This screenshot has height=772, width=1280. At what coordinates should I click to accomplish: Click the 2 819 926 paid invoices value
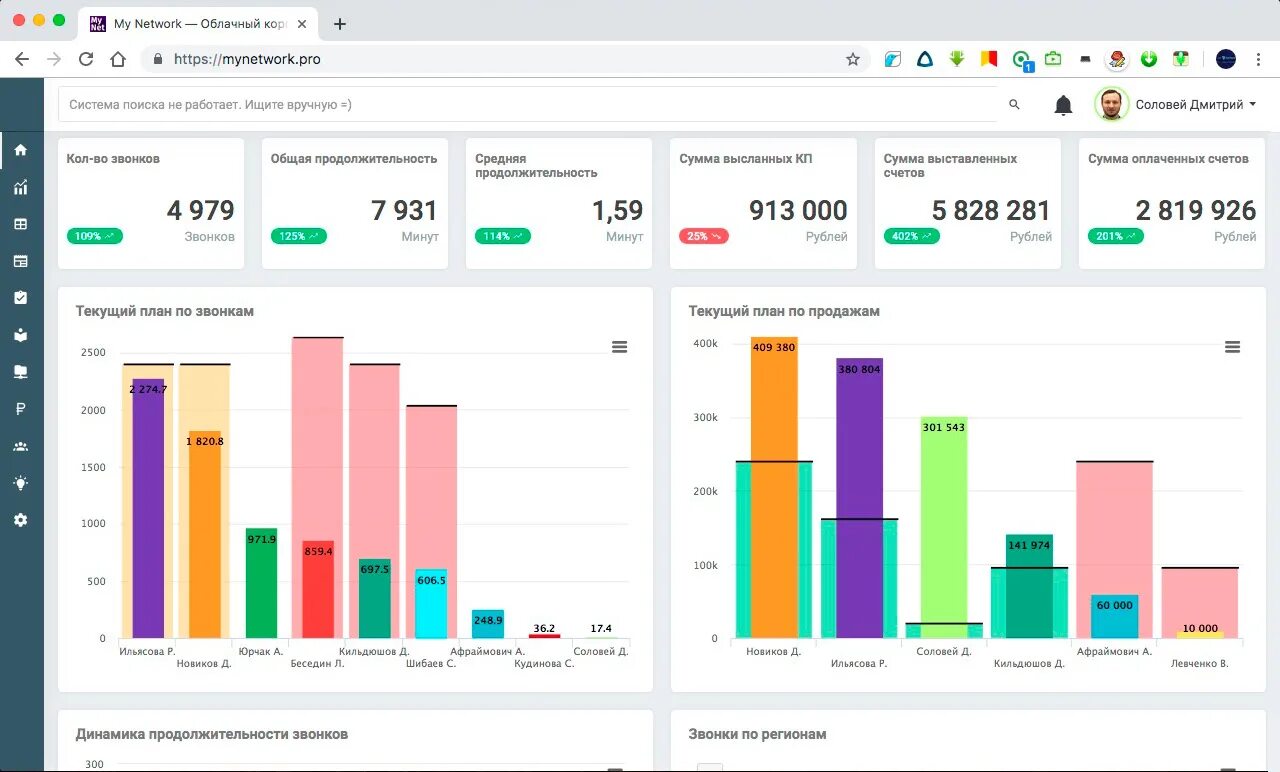tap(1195, 210)
